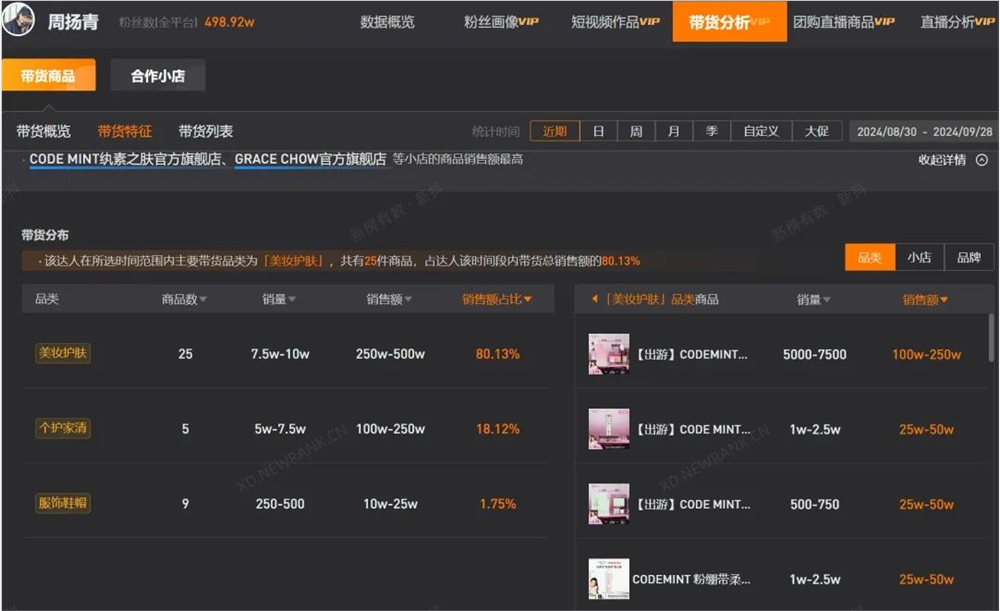Click the VIP badge on 短视频作品
Image resolution: width=1000 pixels, height=611 pixels.
tap(651, 21)
